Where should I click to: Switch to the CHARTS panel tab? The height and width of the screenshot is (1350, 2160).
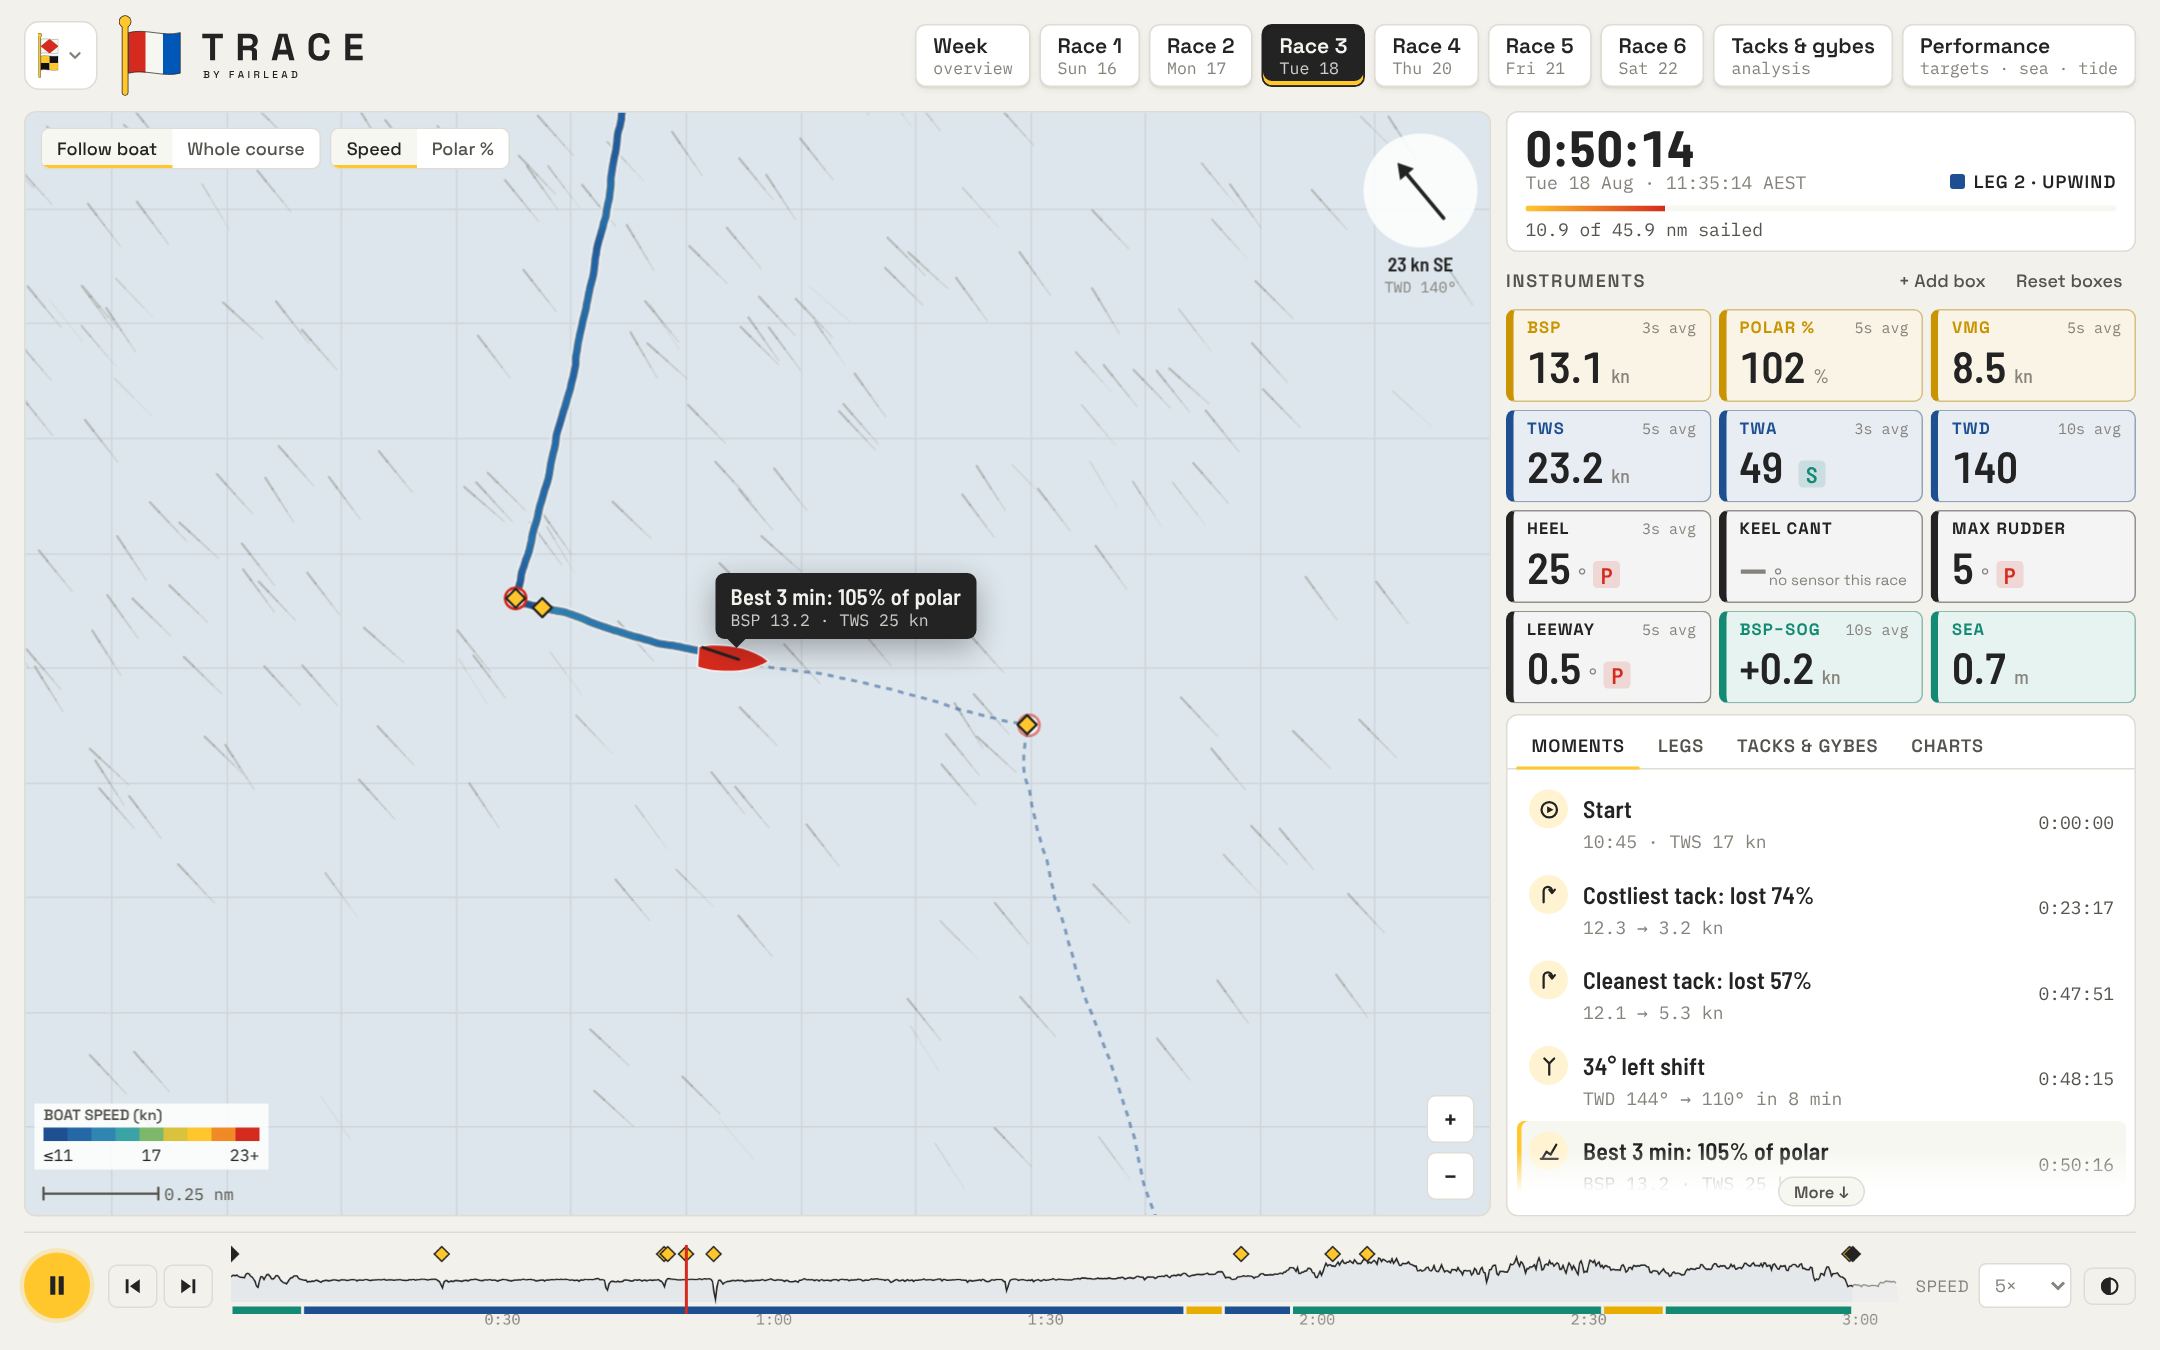point(1946,746)
